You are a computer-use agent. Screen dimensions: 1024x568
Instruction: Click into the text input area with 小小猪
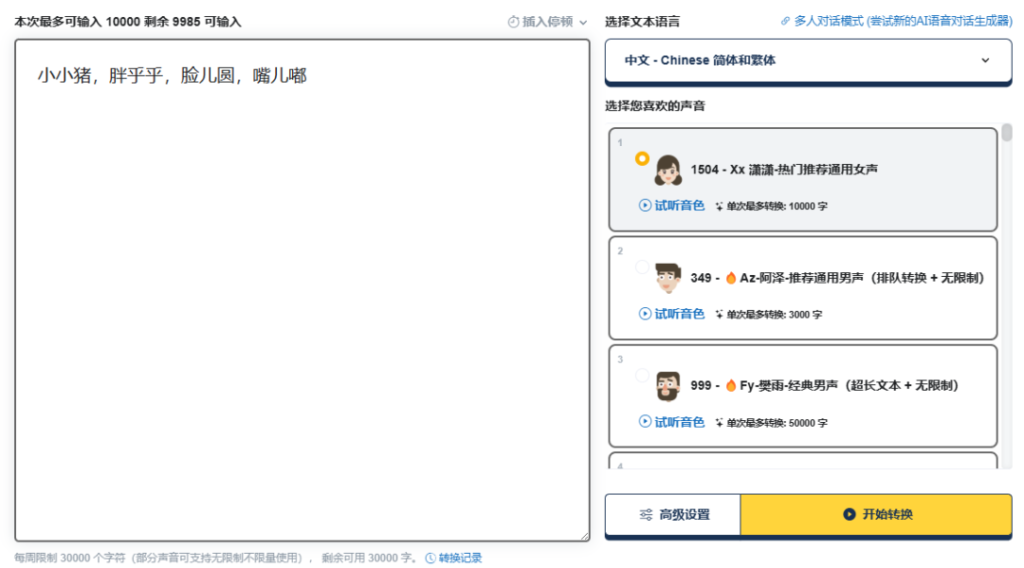(302, 291)
